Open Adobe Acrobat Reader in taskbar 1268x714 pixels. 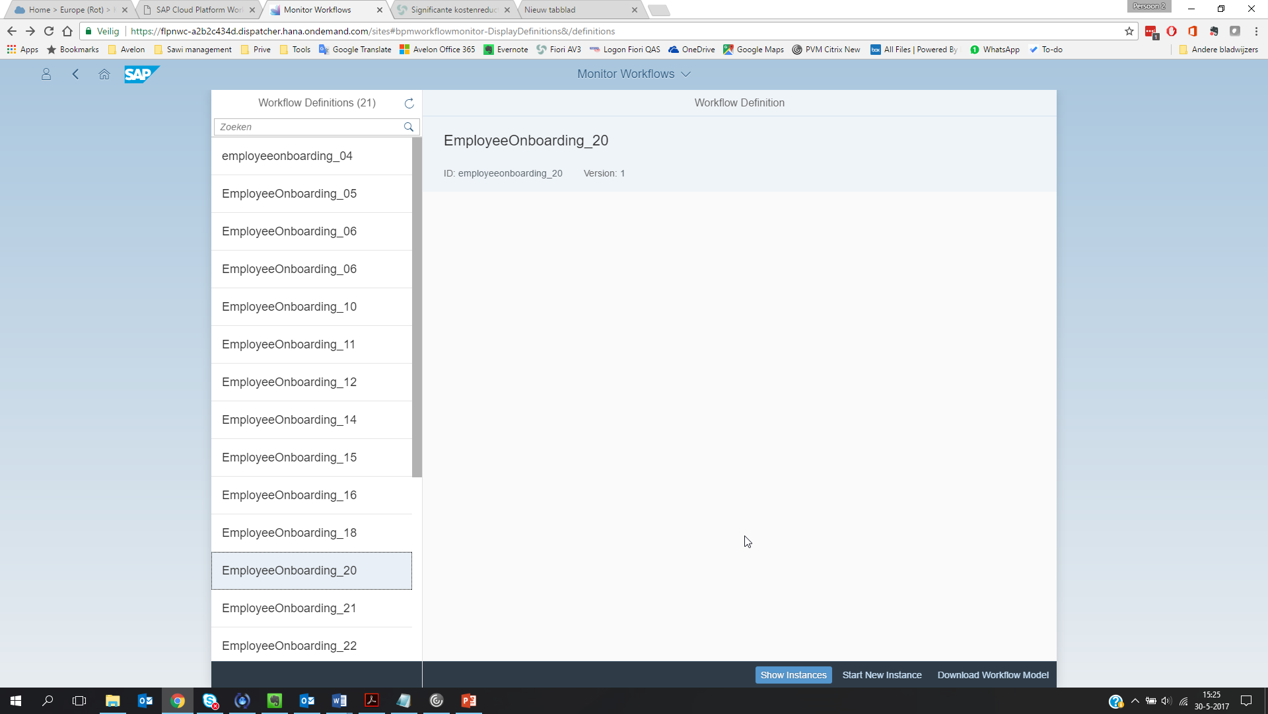point(372,701)
